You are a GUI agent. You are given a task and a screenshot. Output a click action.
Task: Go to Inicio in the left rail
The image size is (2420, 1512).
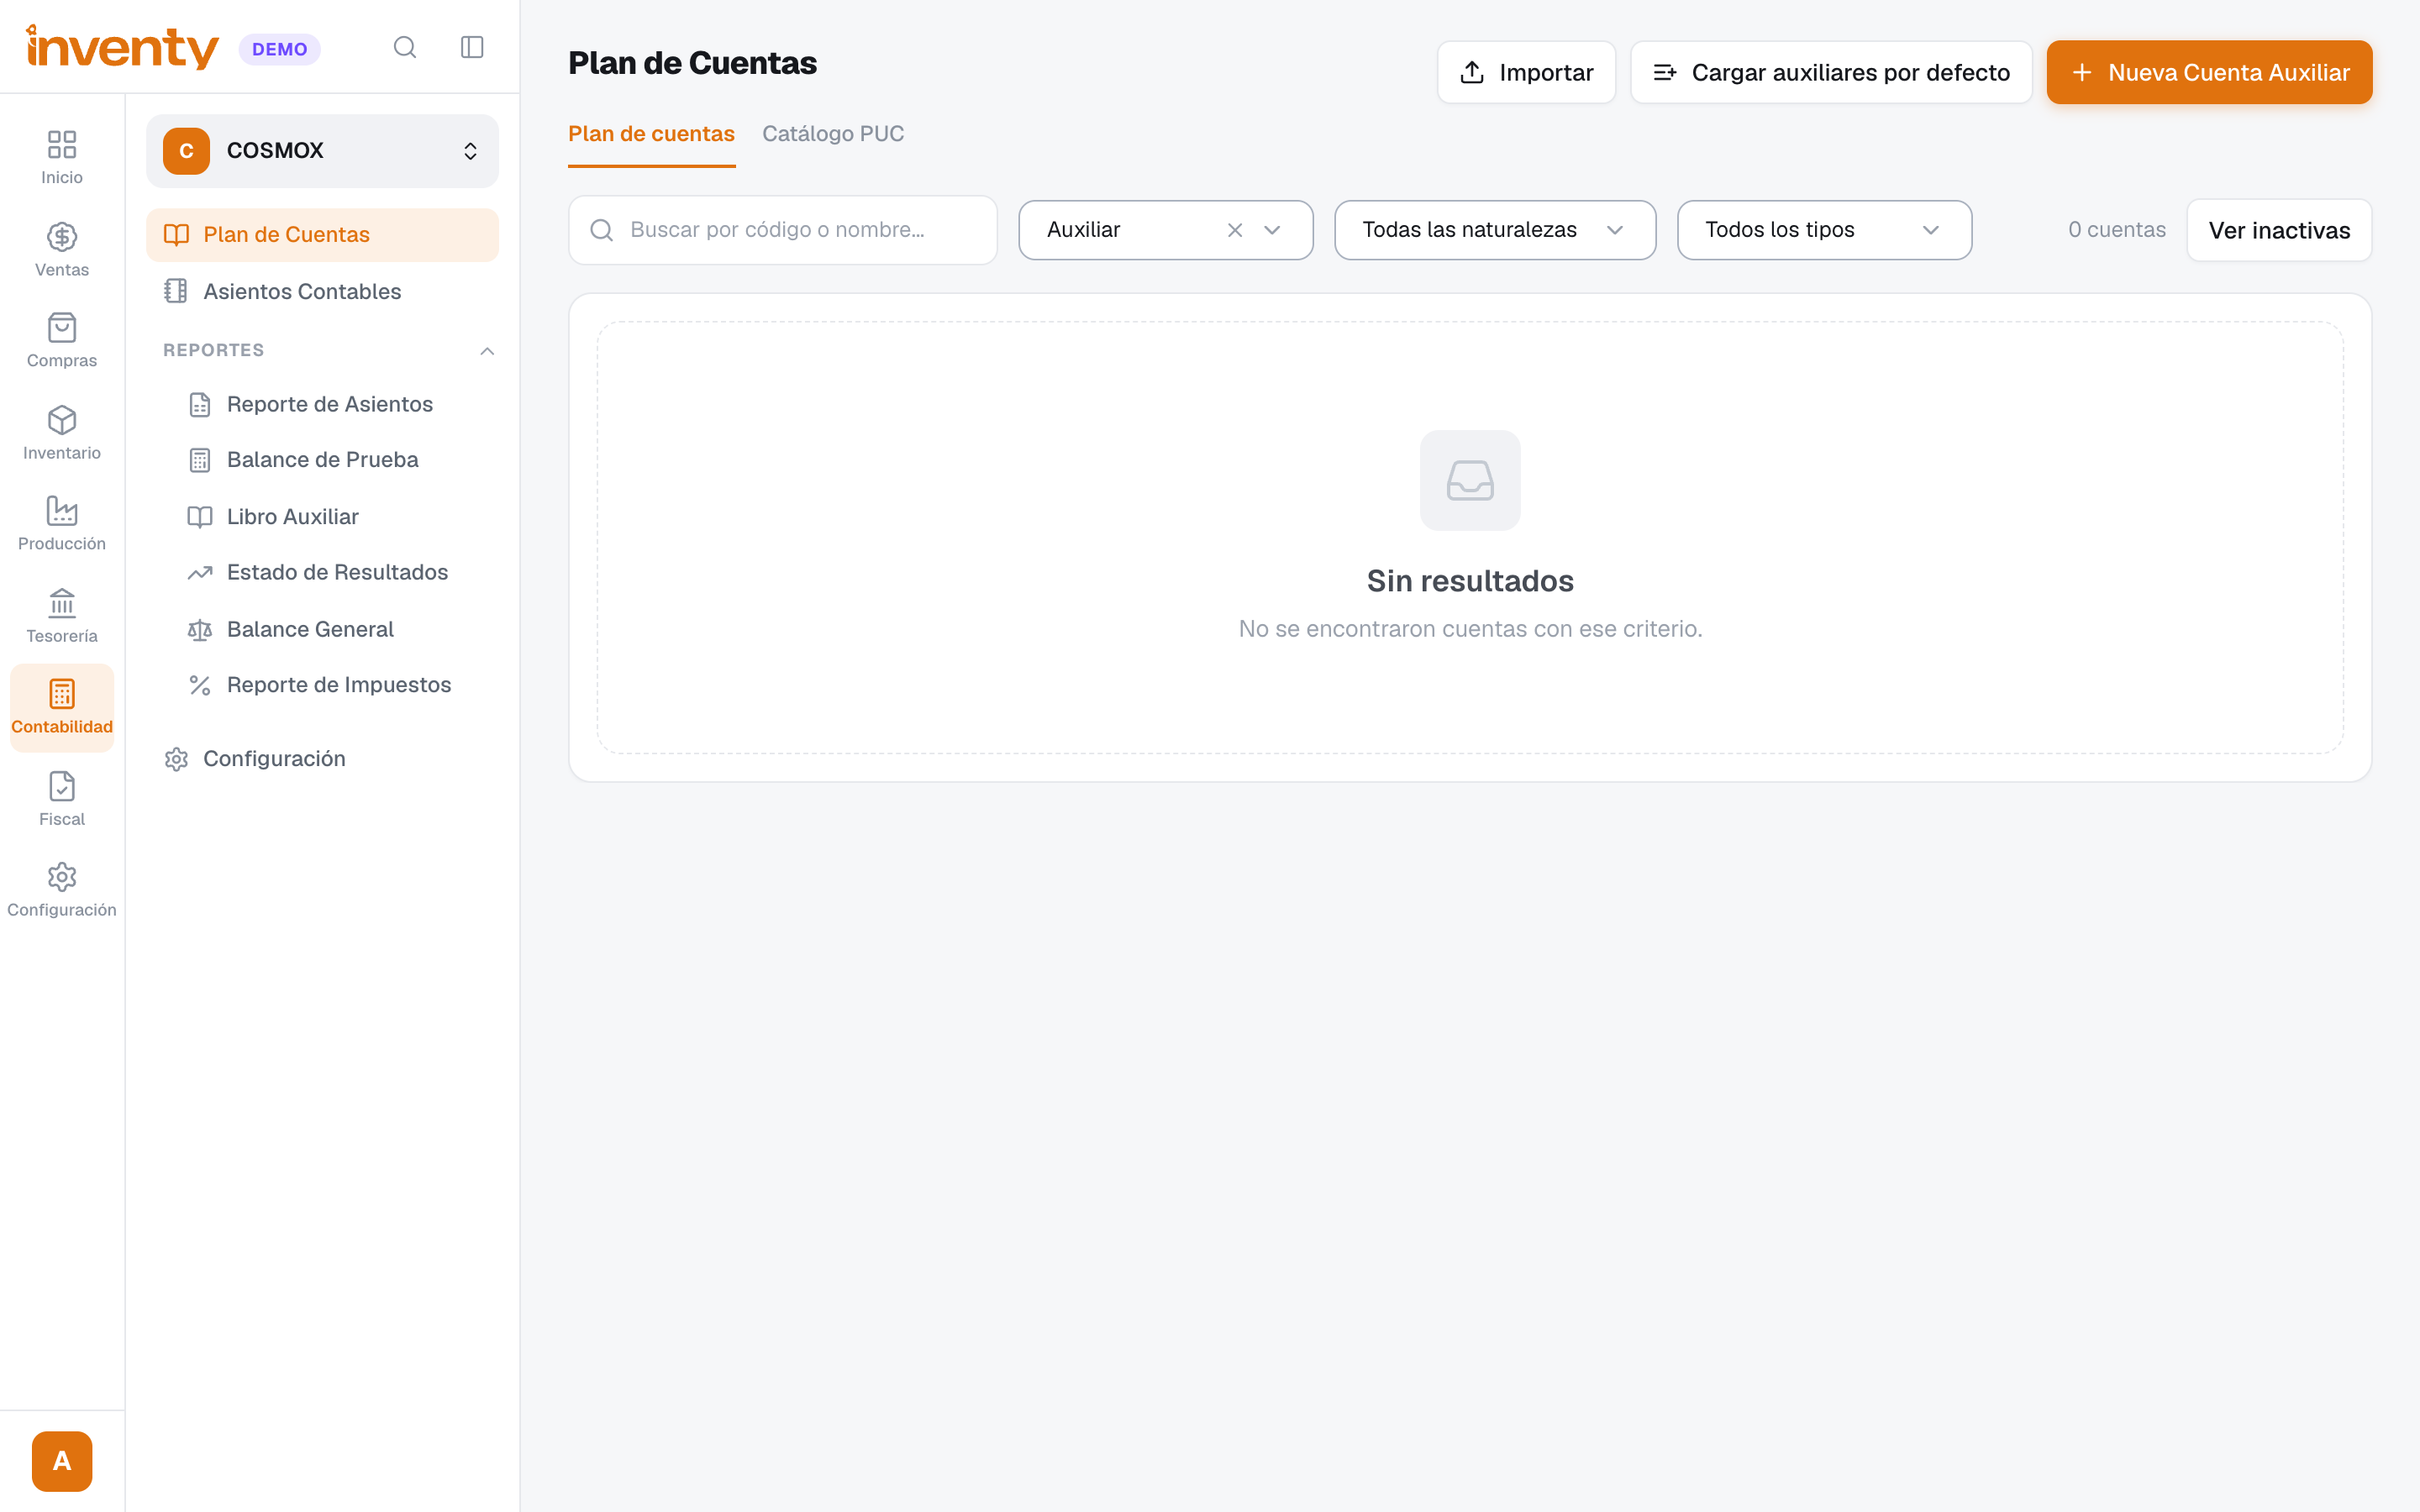[62, 157]
